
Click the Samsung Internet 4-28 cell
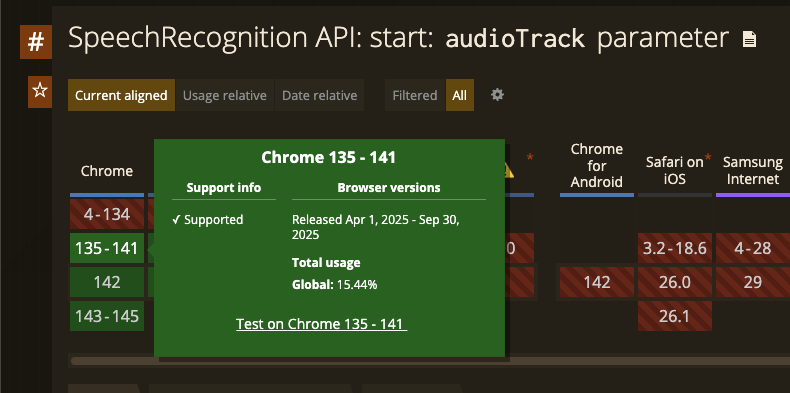[753, 248]
